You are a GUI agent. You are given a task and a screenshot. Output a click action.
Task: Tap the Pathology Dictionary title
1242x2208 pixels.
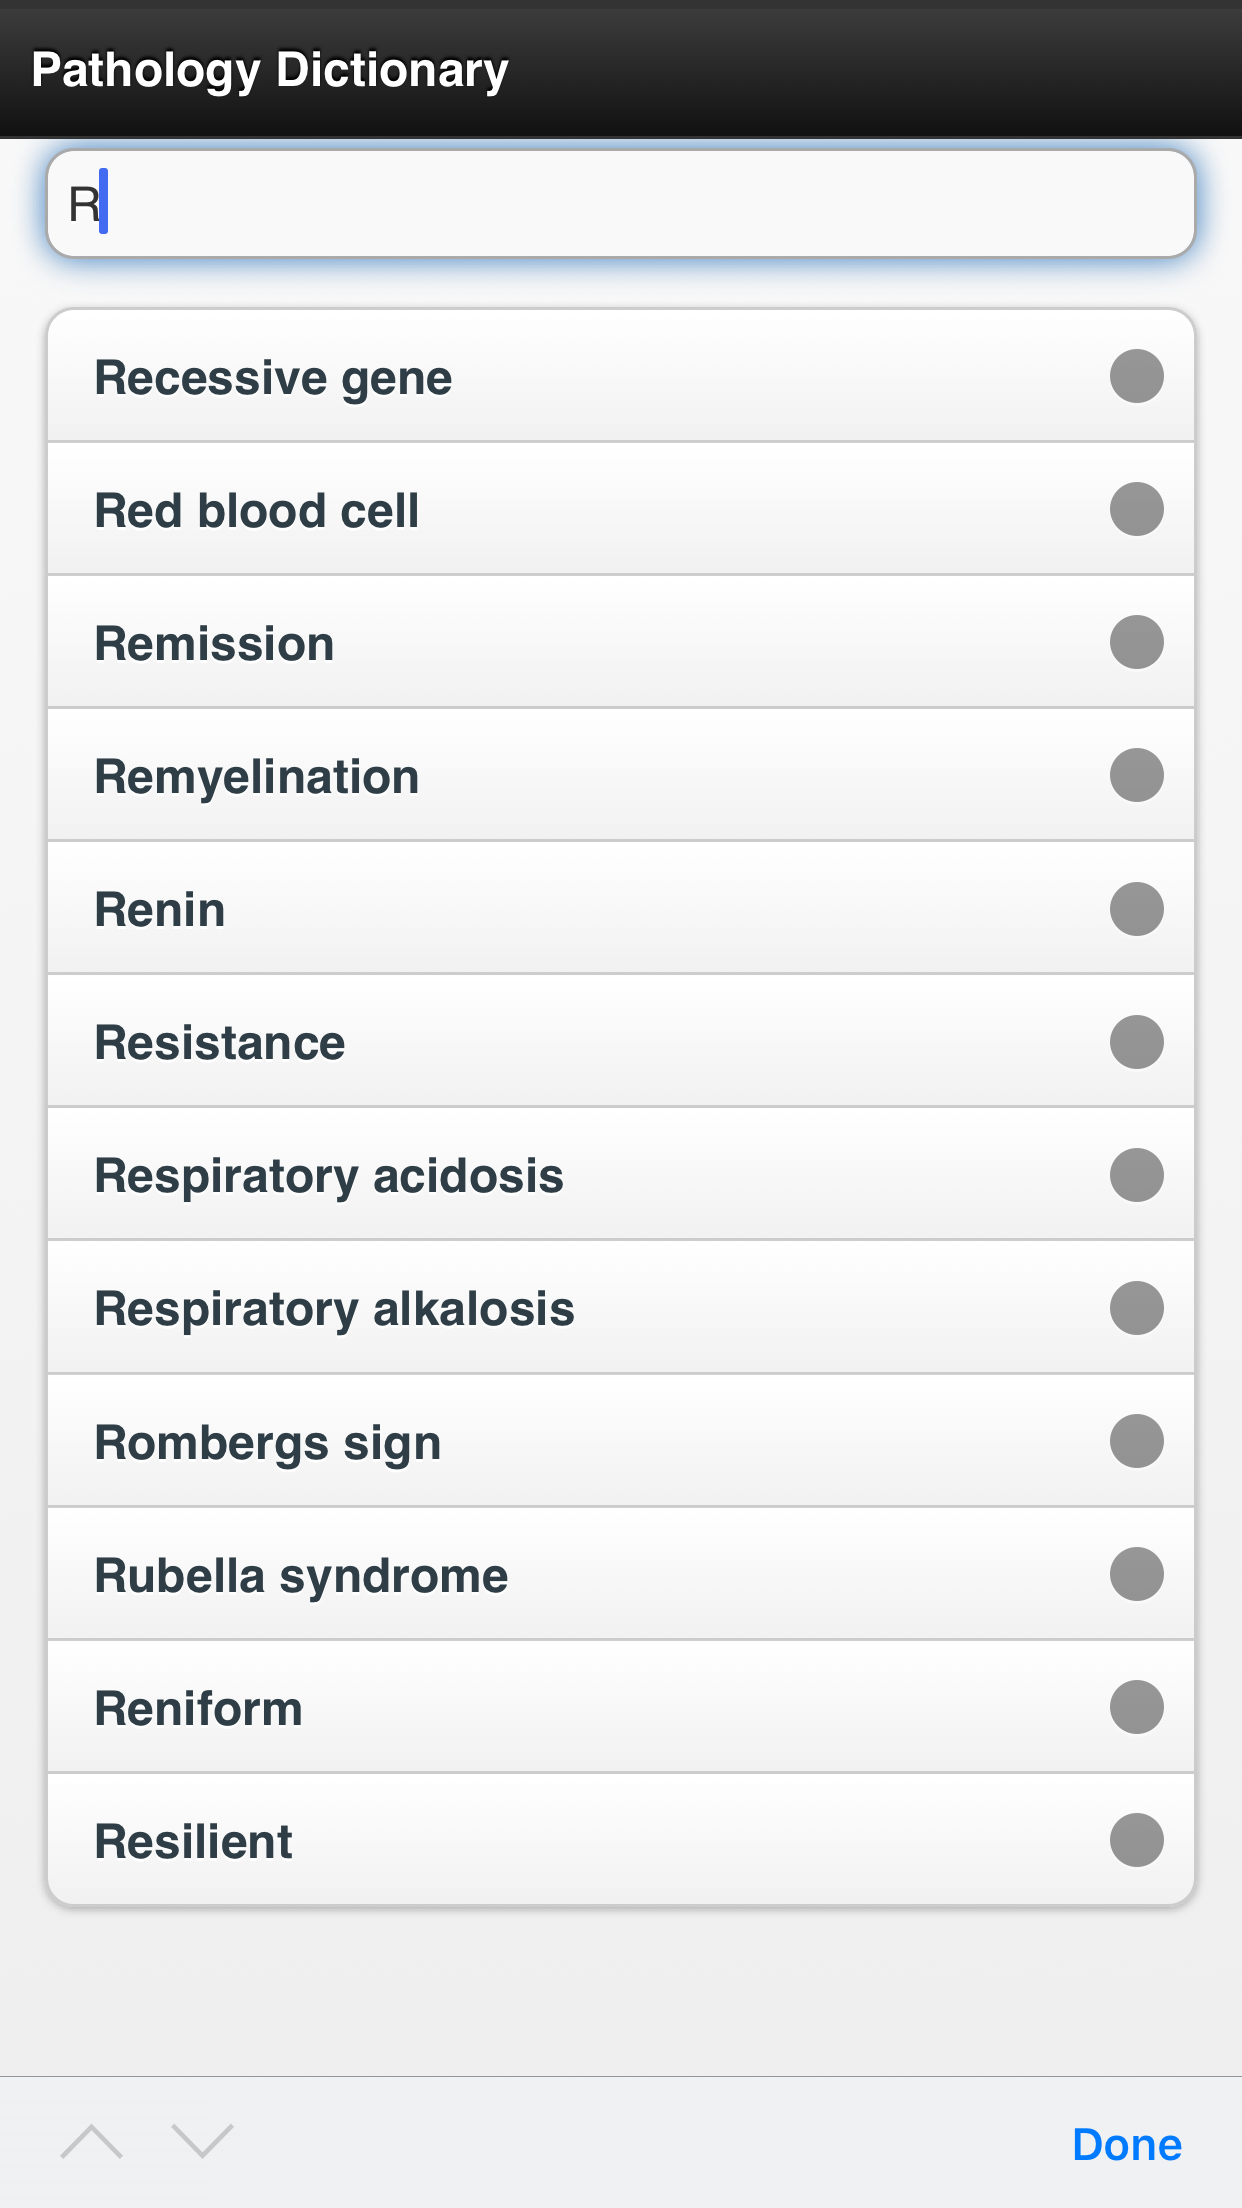(270, 71)
